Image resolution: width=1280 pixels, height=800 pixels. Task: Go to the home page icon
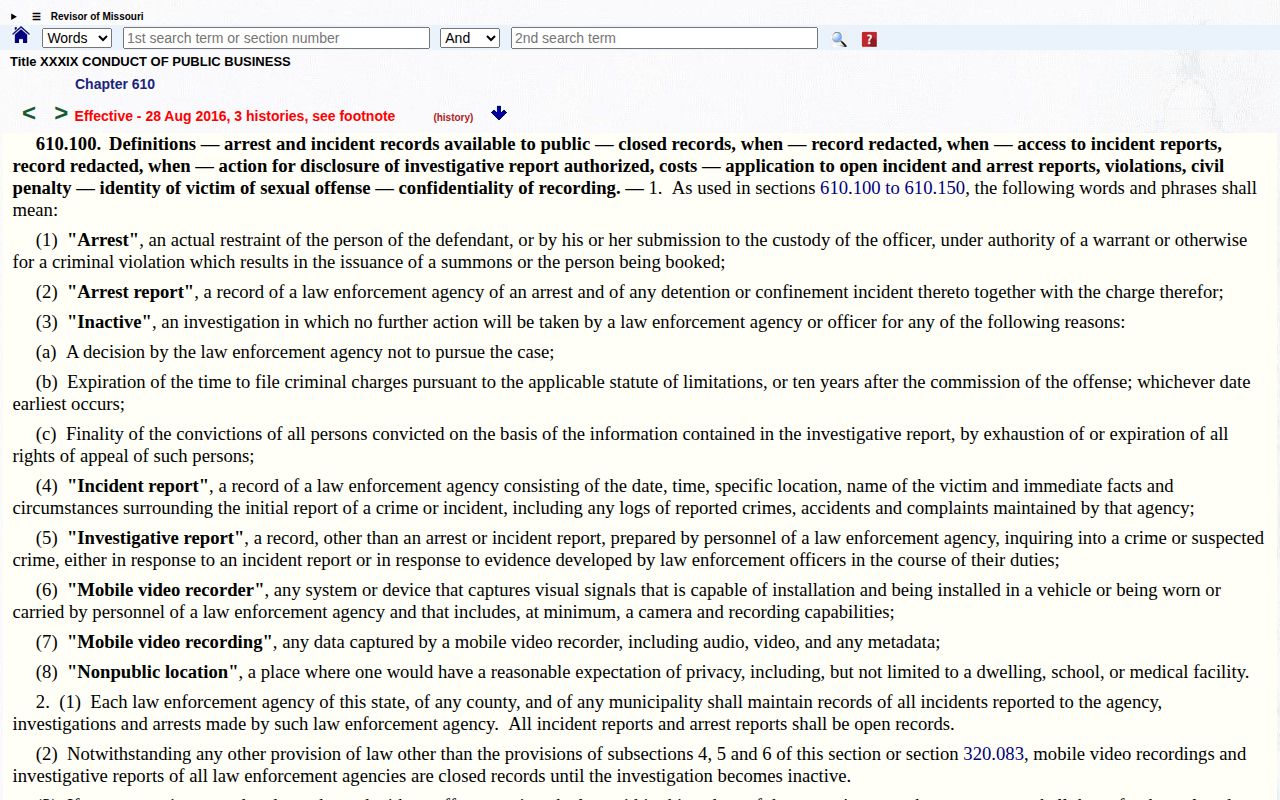point(21,36)
